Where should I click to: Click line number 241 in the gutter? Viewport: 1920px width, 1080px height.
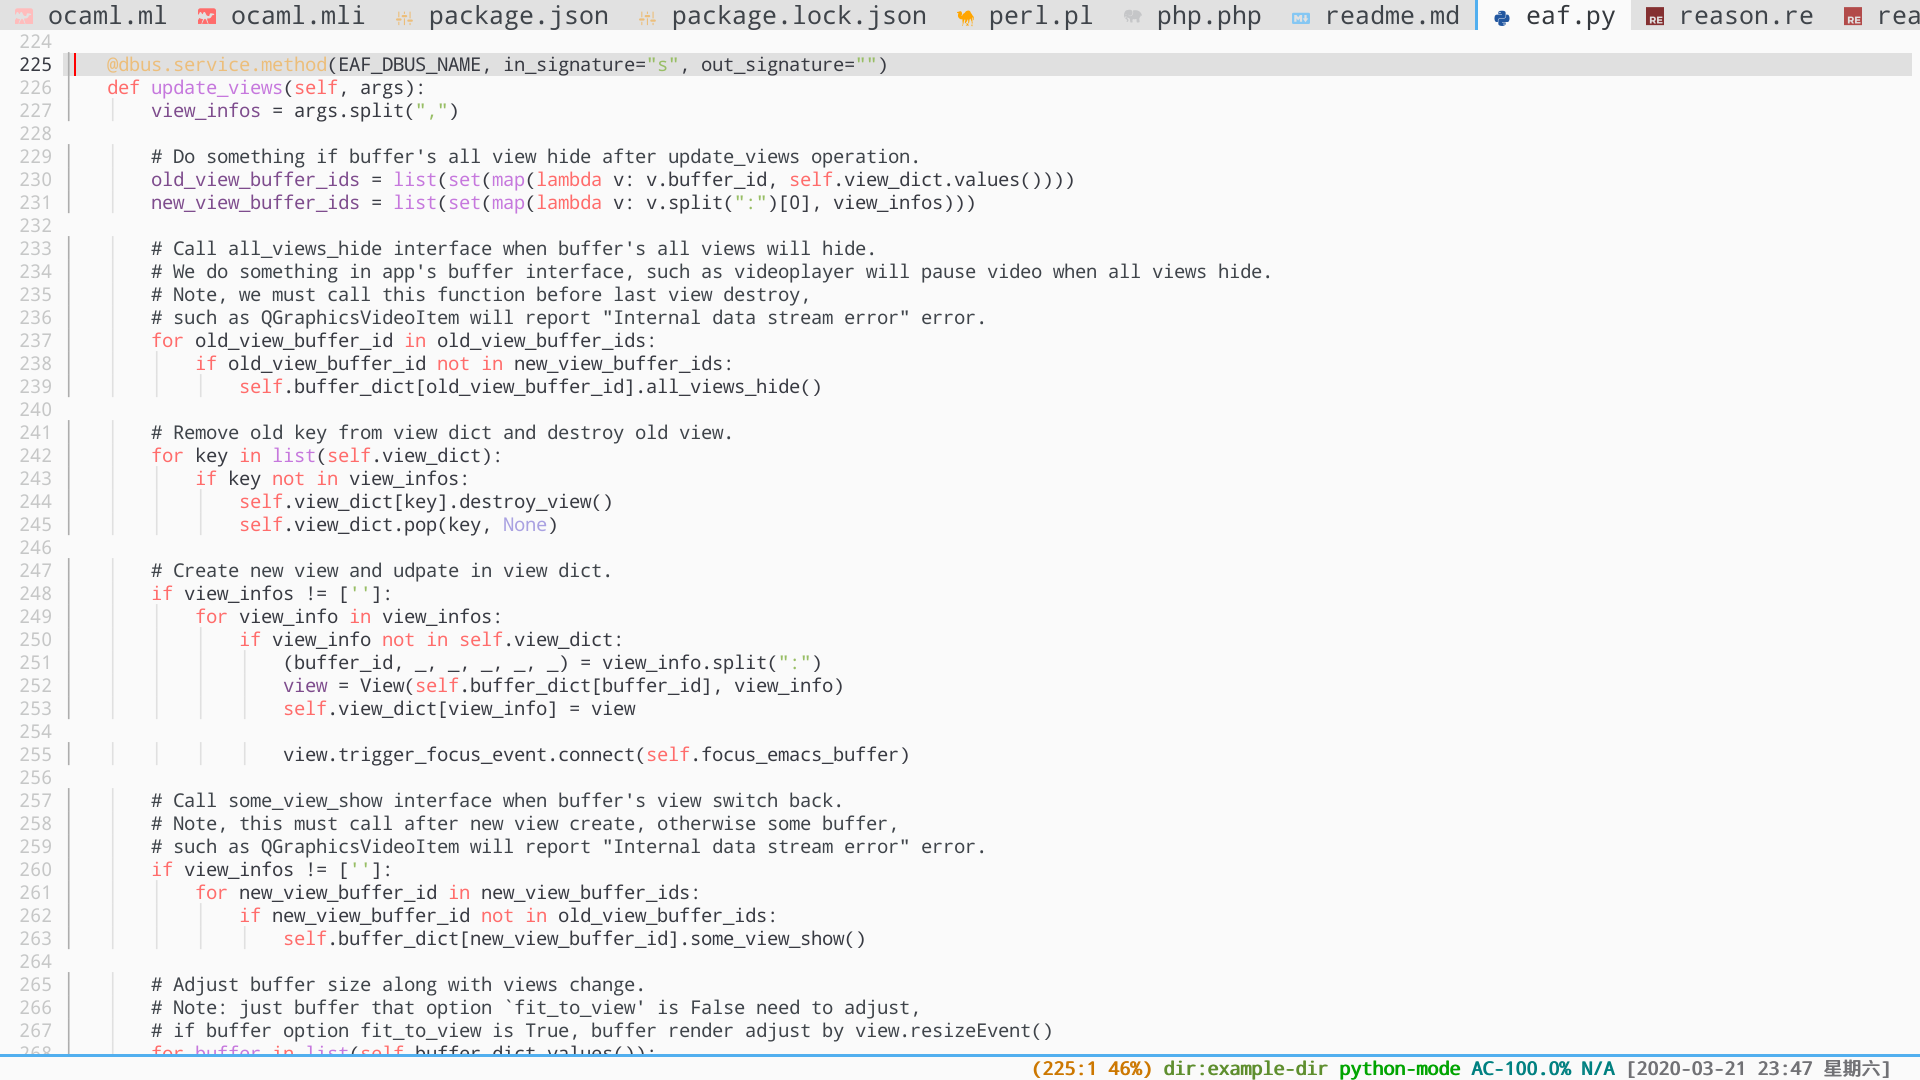click(35, 433)
